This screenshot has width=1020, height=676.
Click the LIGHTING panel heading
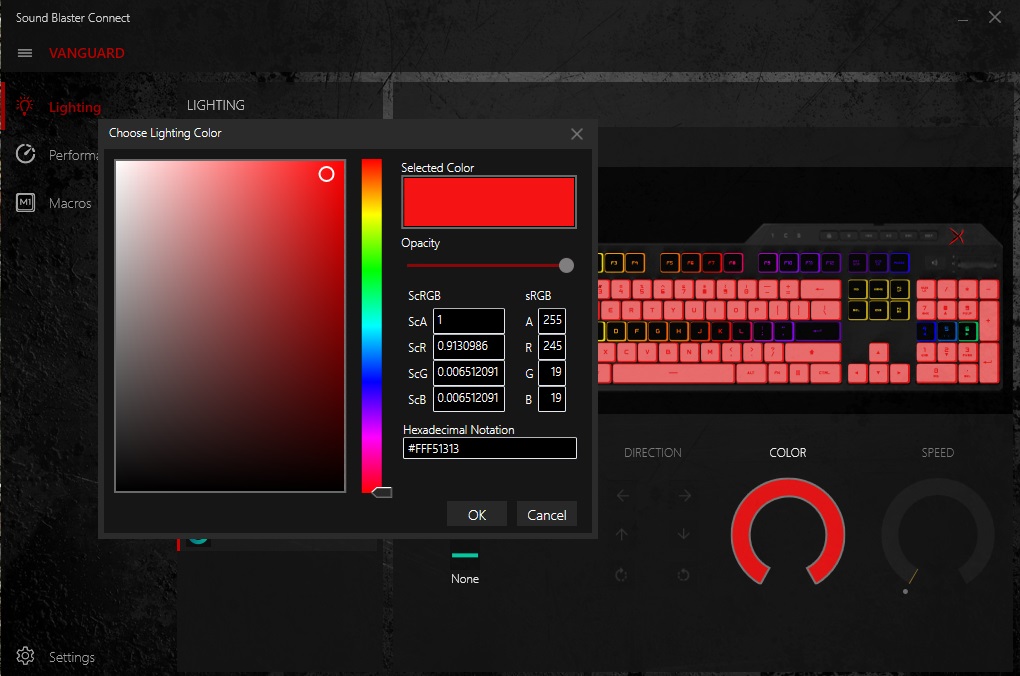215,105
